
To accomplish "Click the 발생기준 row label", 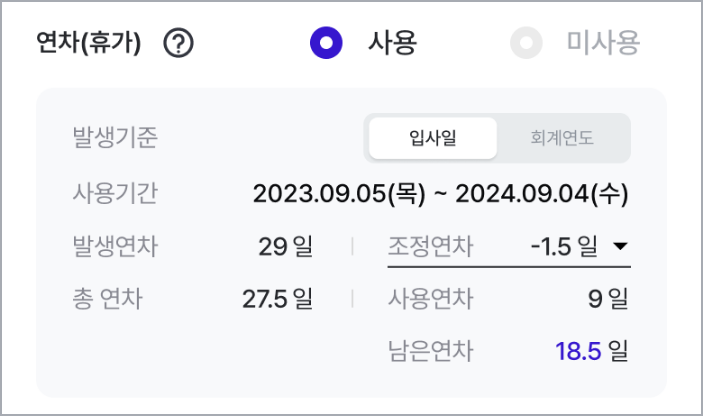I will (115, 138).
